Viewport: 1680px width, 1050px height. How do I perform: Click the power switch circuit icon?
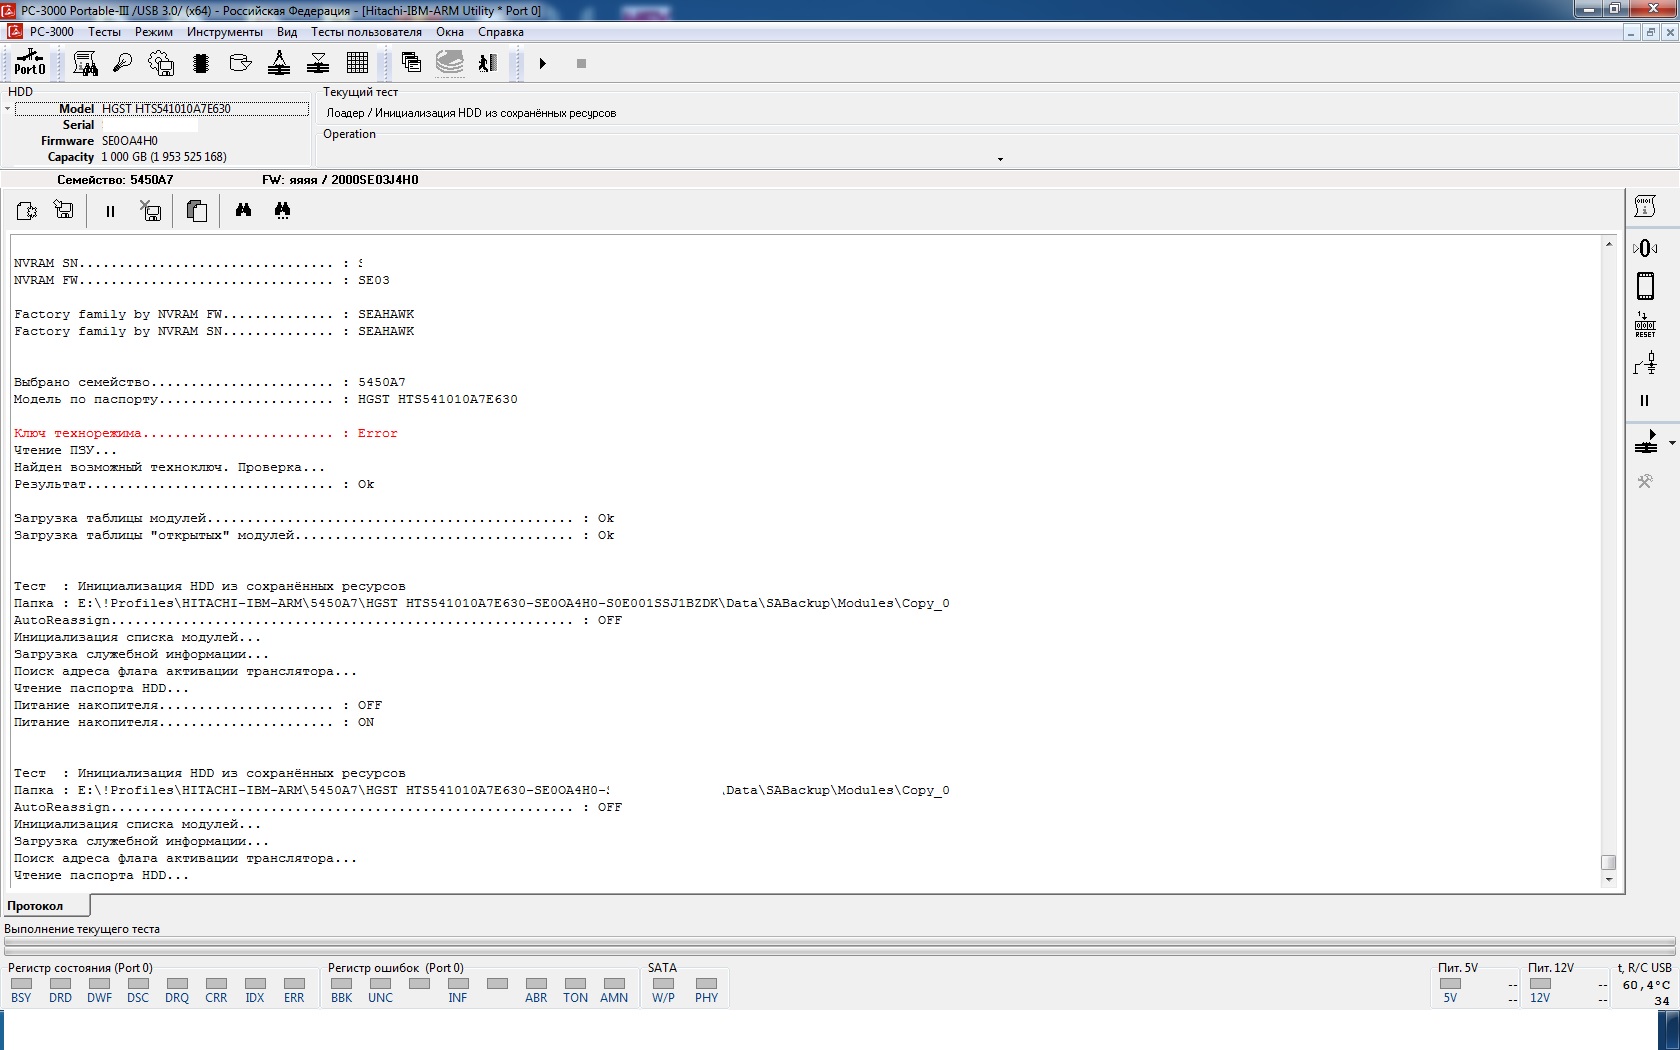coord(1645,364)
